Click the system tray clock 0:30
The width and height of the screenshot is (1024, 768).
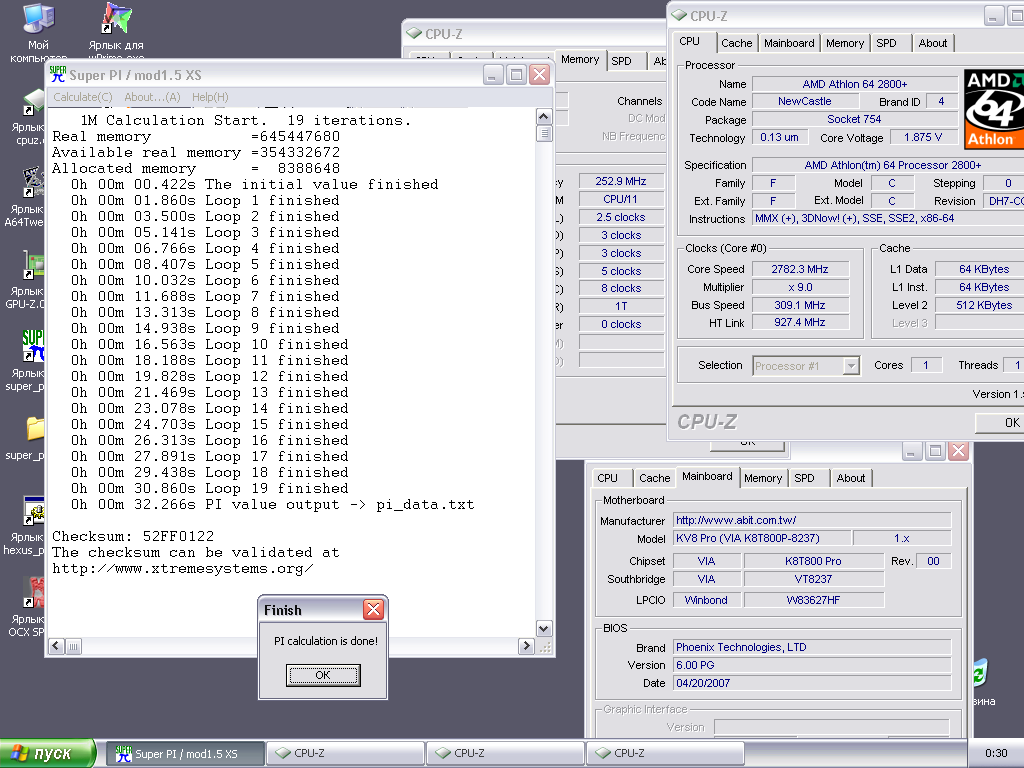[x=995, y=754]
